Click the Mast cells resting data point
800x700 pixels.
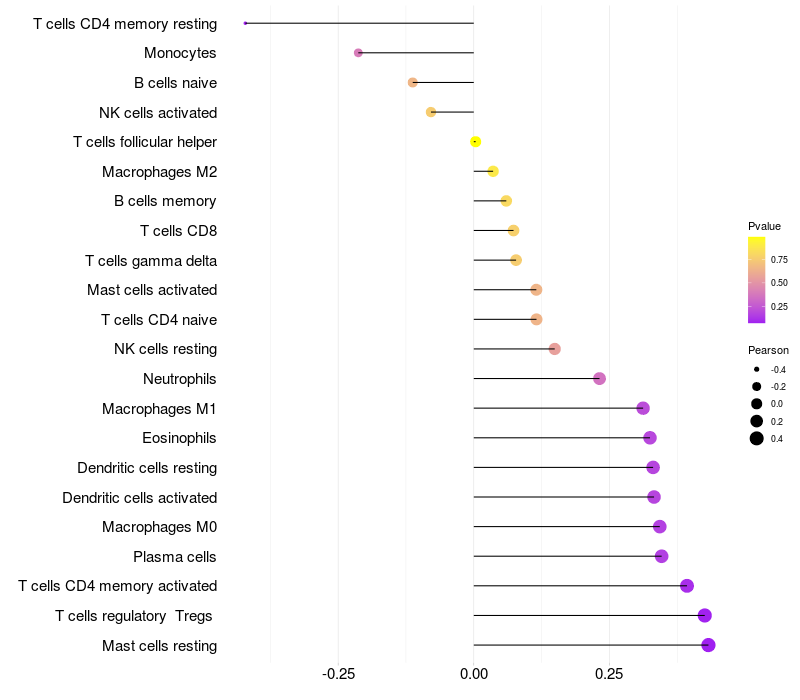pos(708,645)
